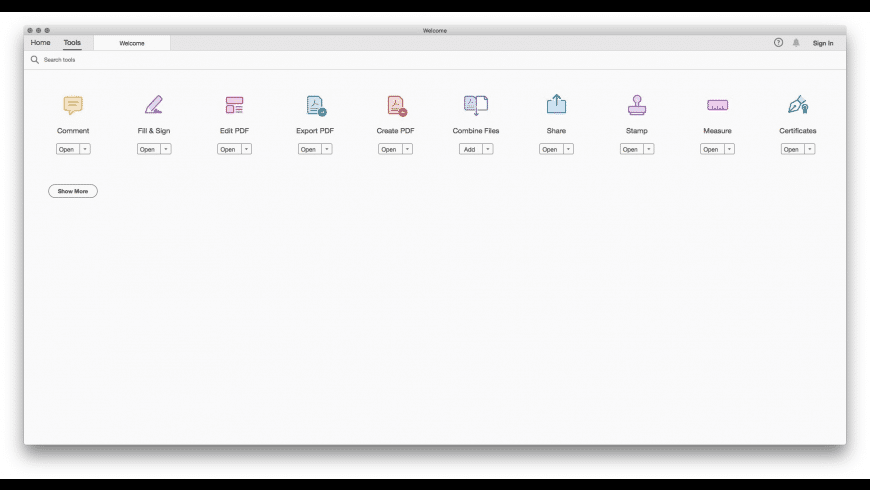Open the Create PDF tool button

[x=390, y=149]
